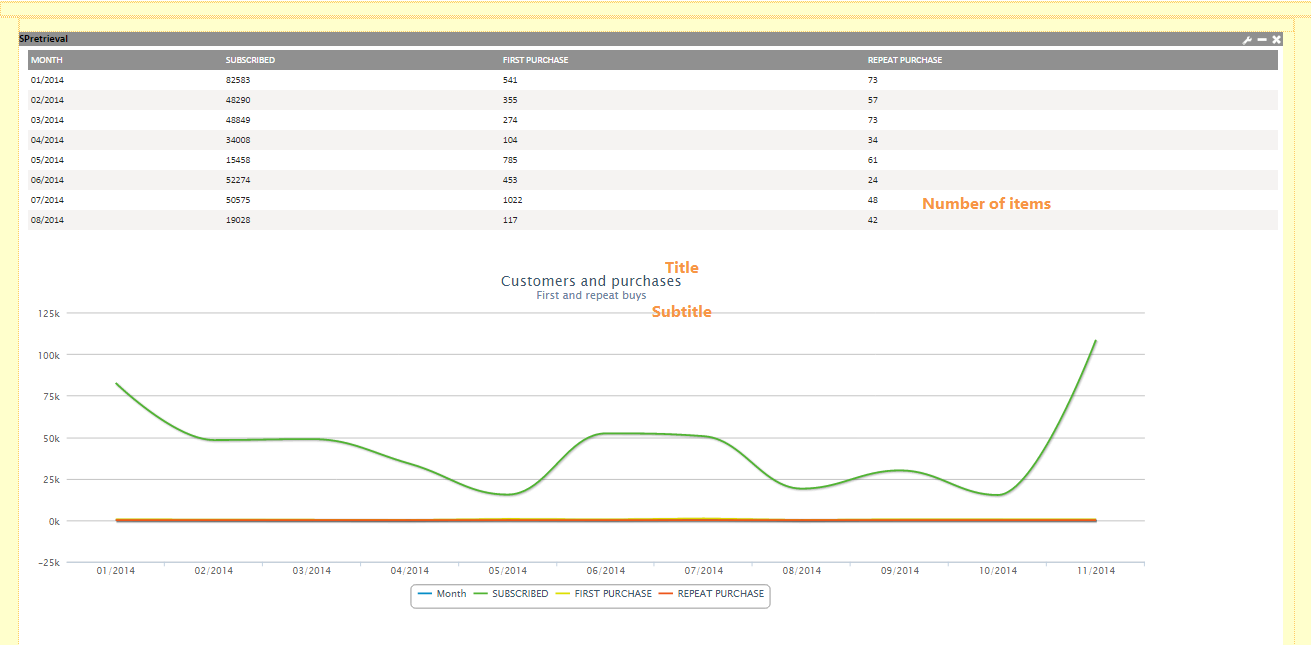Collapse the SPretrieval widget with minimize icon
This screenshot has width=1311, height=645.
coord(1262,39)
